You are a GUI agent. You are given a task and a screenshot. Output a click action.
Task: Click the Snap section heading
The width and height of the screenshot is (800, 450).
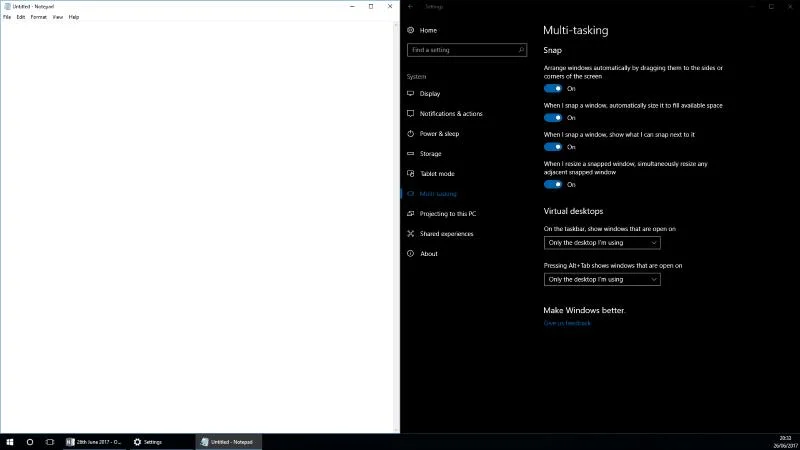553,51
